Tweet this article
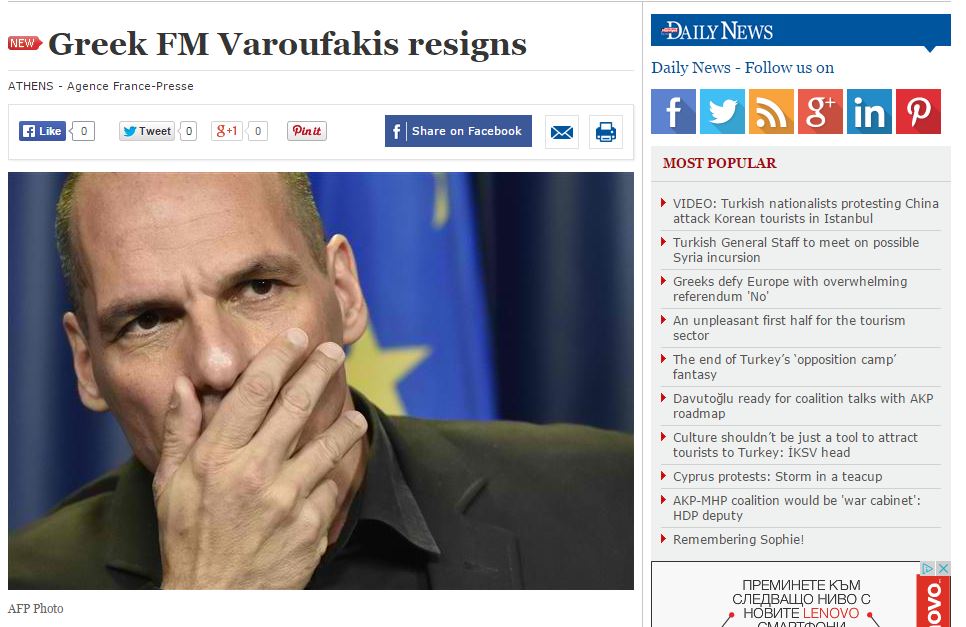 [147, 131]
